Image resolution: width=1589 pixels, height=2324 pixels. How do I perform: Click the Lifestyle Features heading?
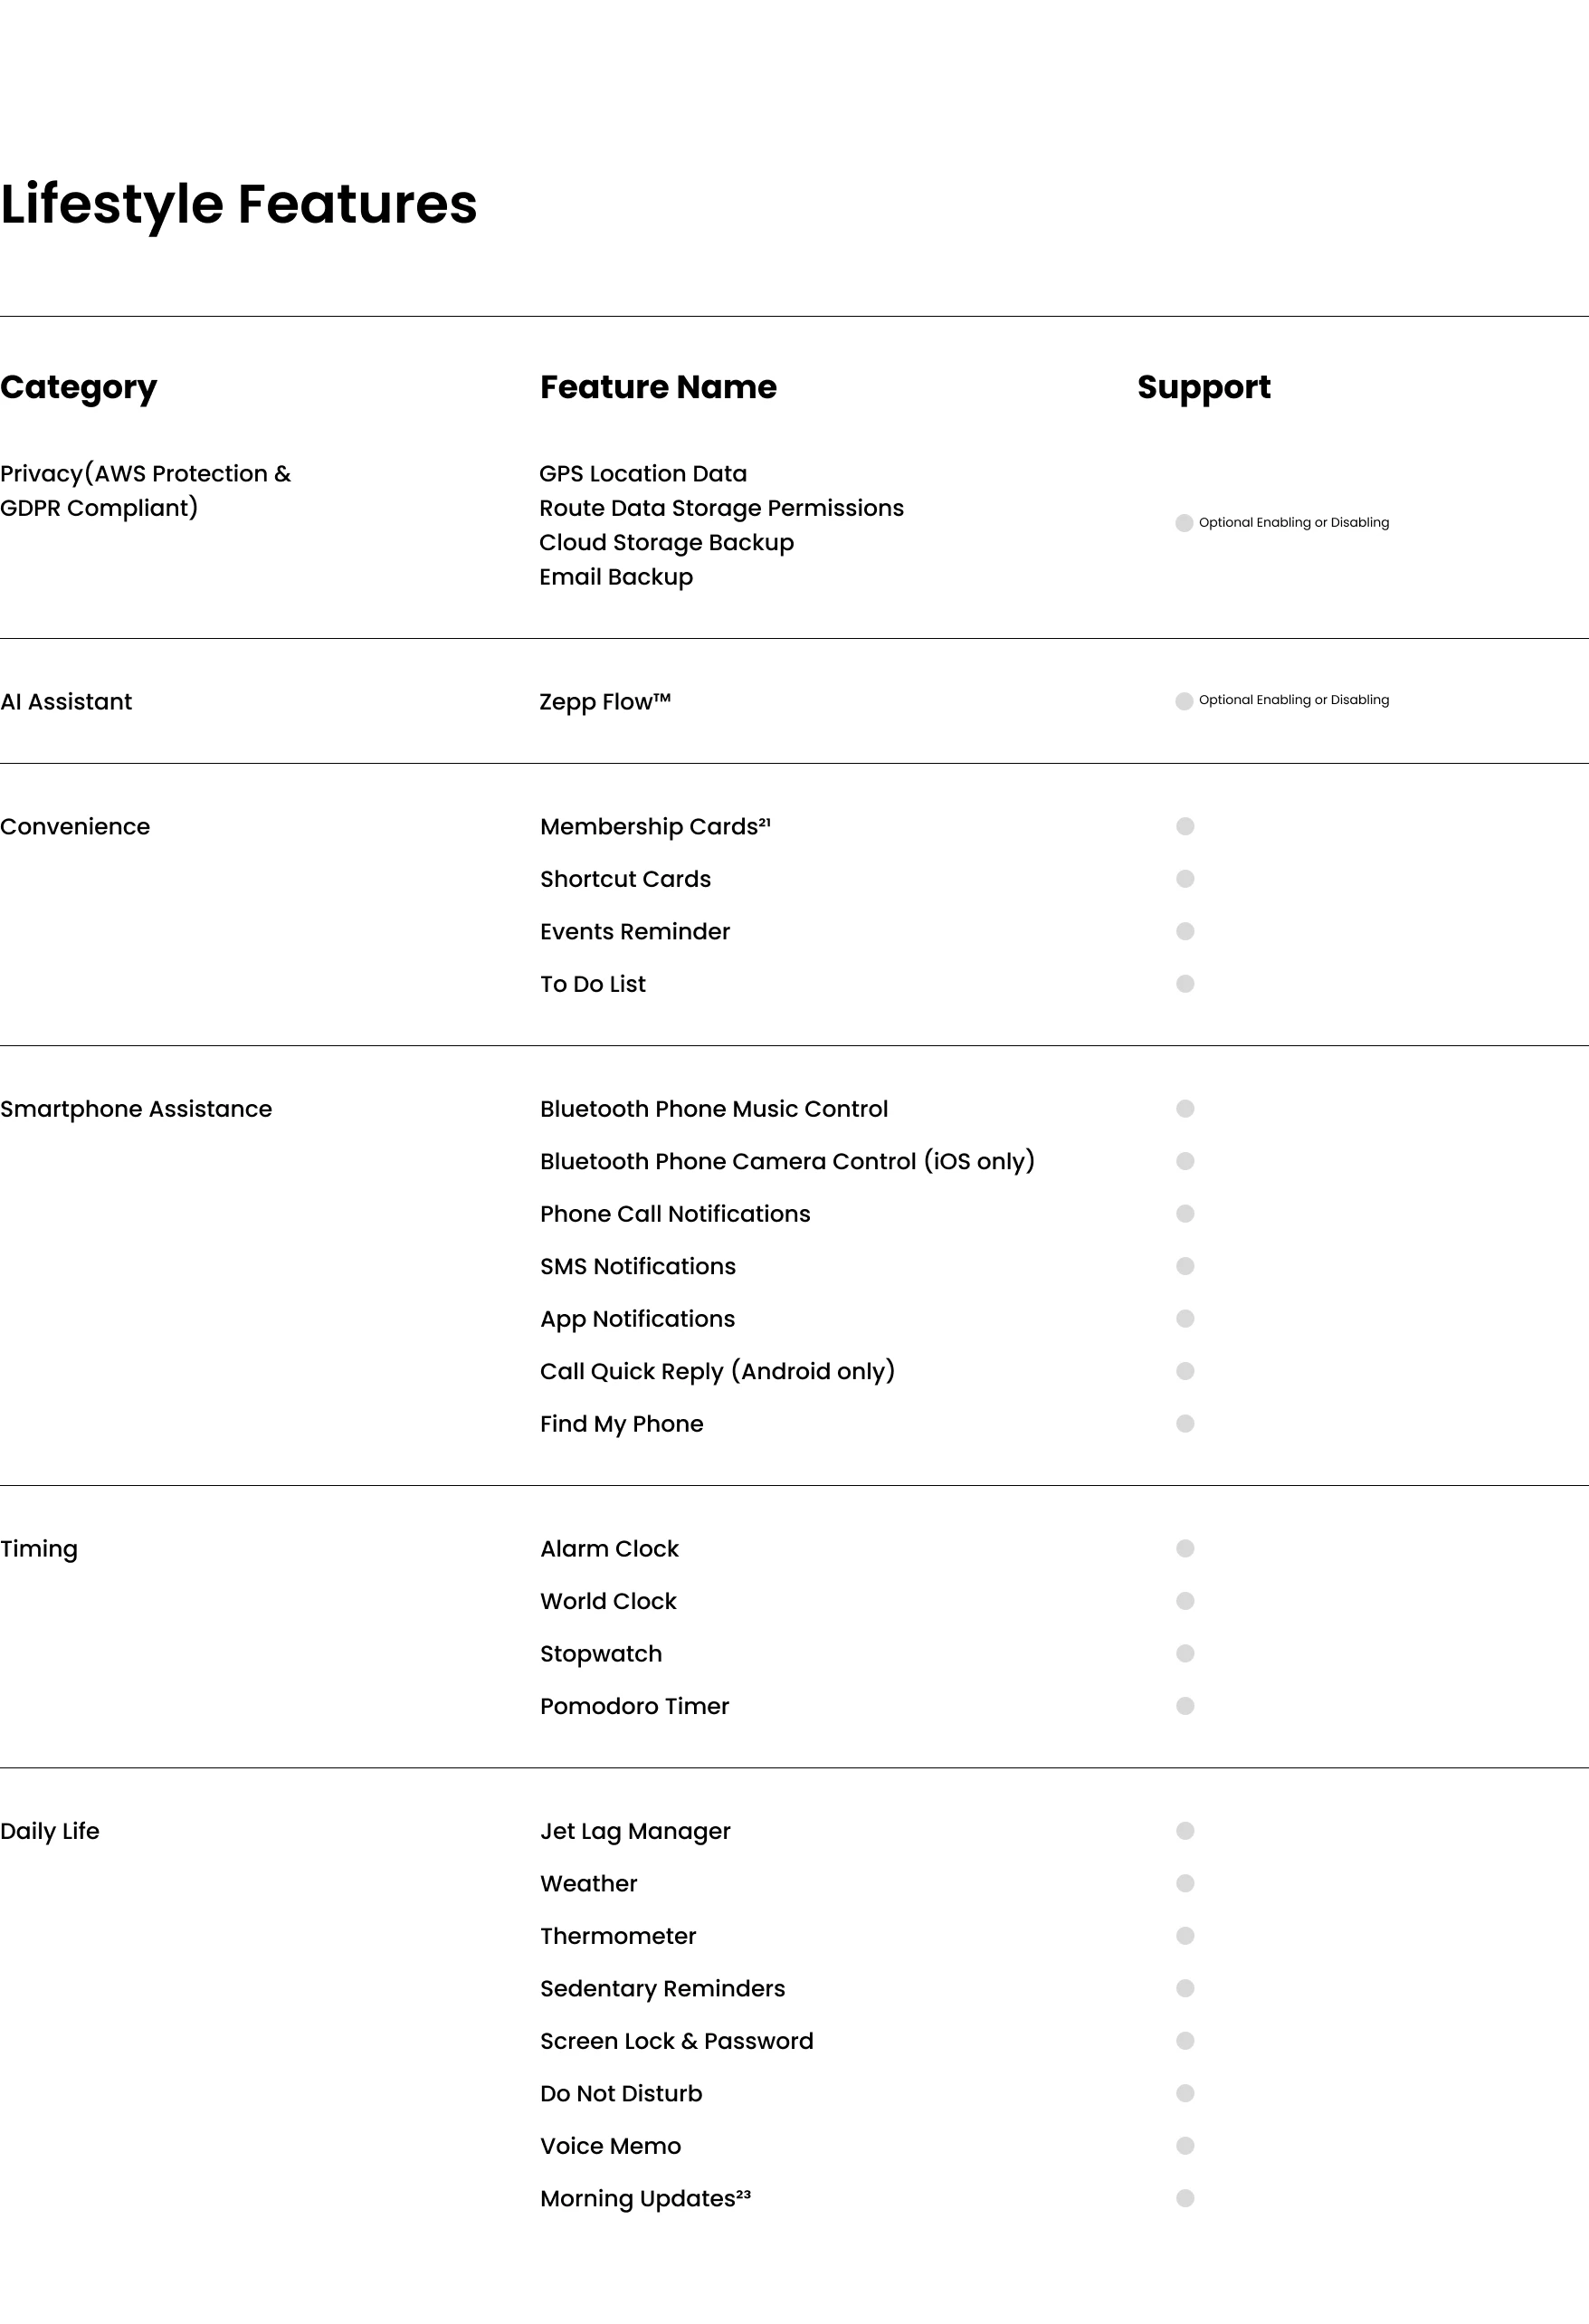pyautogui.click(x=239, y=204)
